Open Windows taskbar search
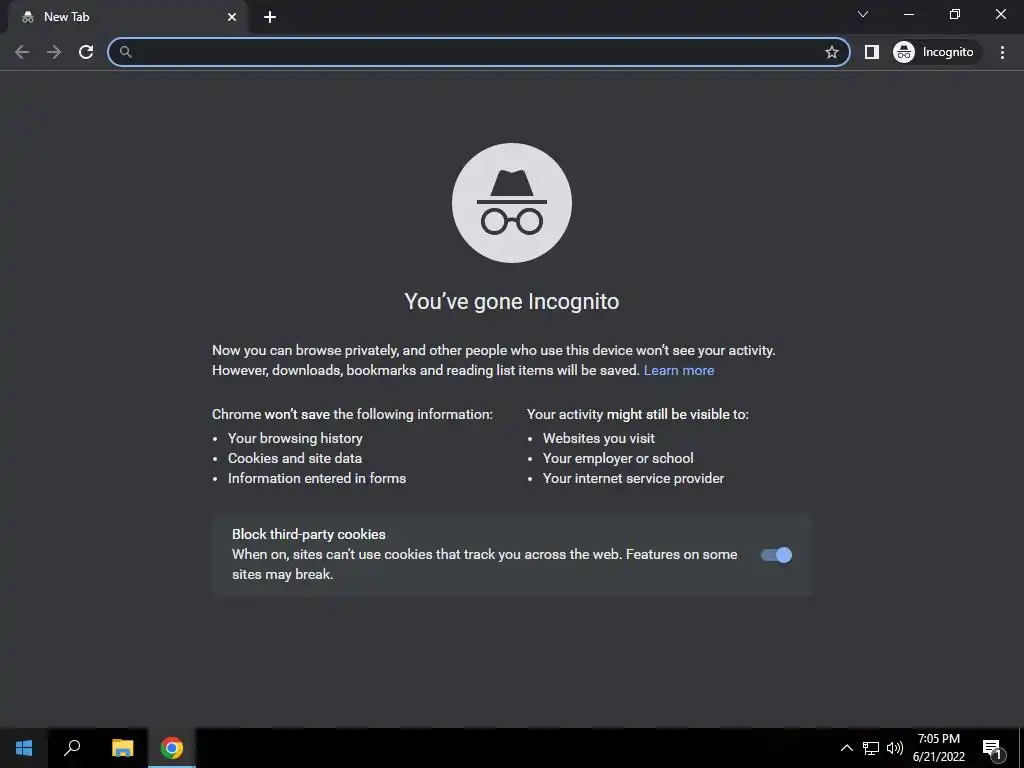Viewport: 1024px width, 768px height. tap(72, 748)
